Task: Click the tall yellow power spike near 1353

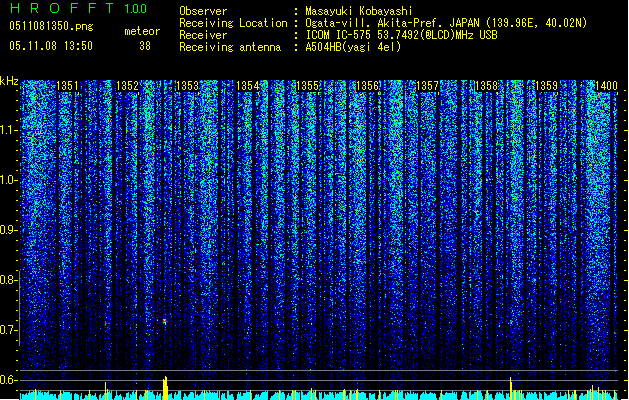Action: [x=165, y=388]
